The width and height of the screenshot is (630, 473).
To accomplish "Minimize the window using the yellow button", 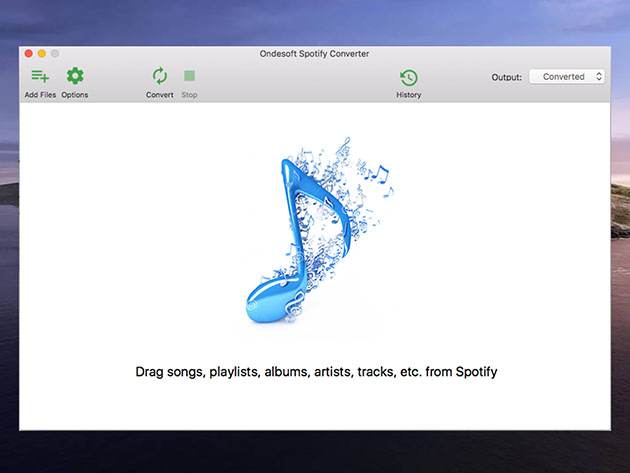I will click(x=42, y=53).
